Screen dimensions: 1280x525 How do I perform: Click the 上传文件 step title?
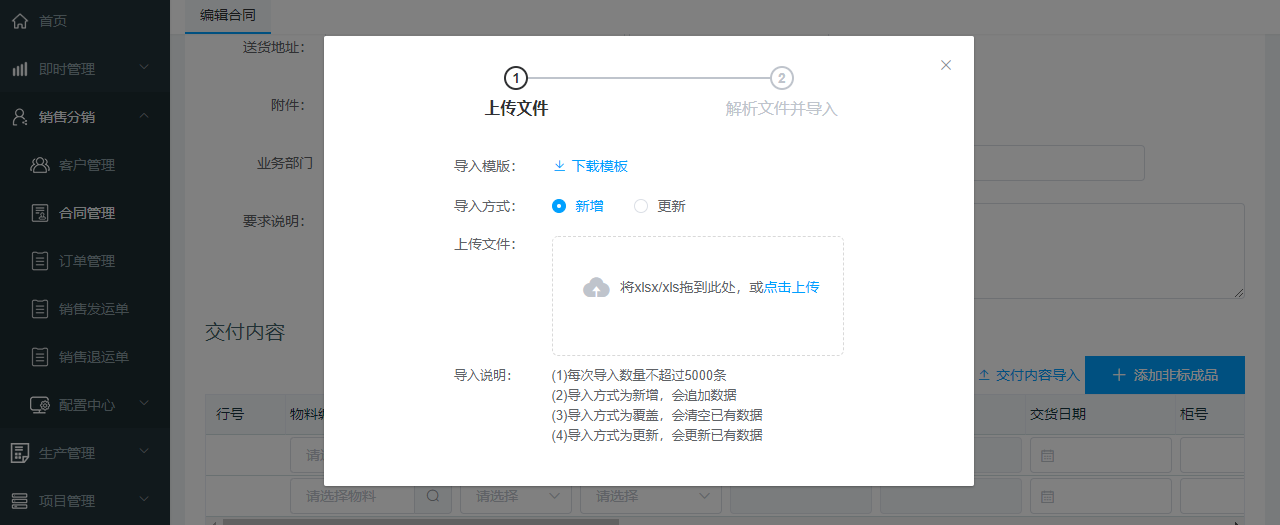[516, 109]
